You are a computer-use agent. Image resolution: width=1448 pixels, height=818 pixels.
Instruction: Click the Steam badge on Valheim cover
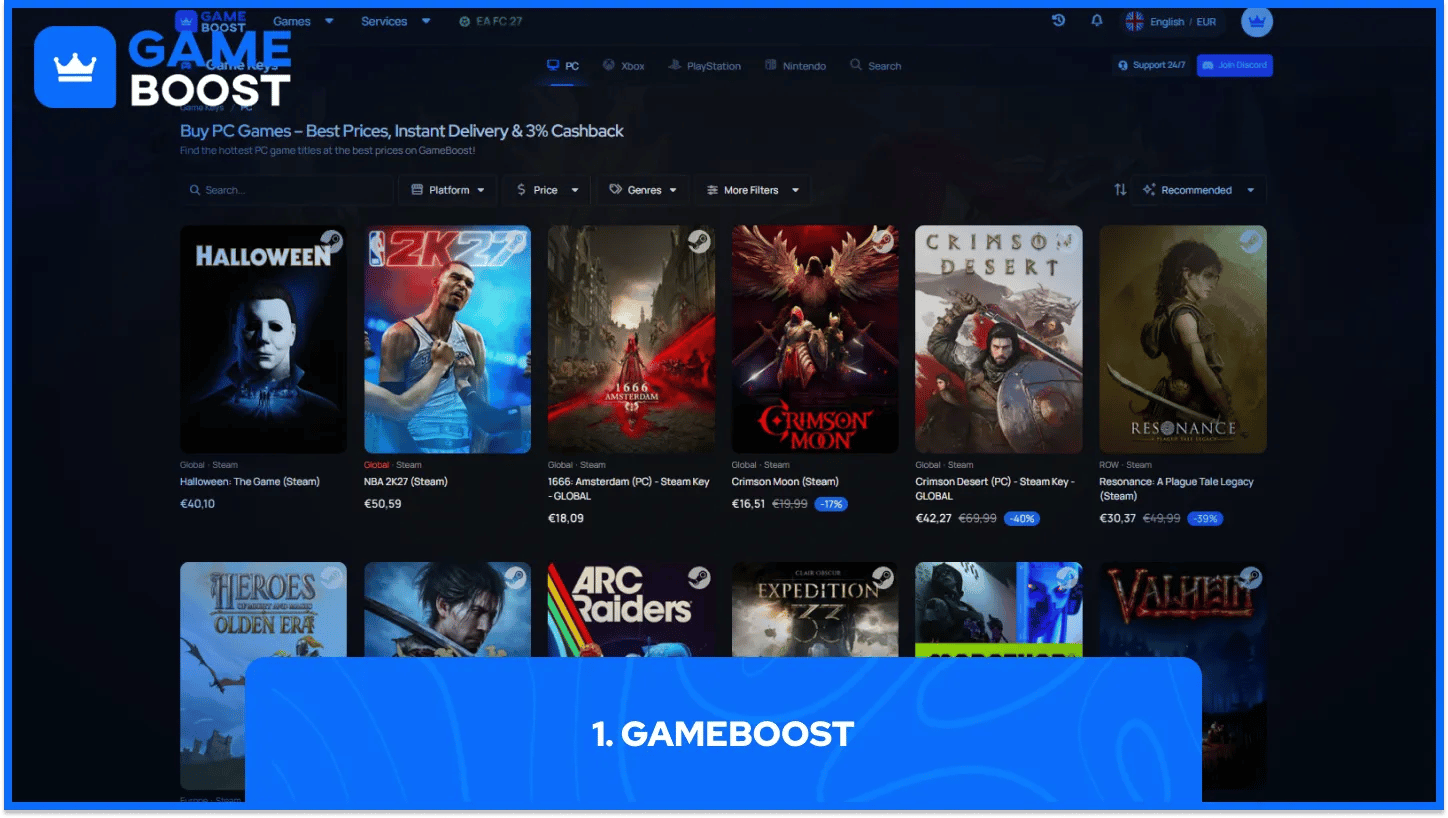pyautogui.click(x=1251, y=578)
